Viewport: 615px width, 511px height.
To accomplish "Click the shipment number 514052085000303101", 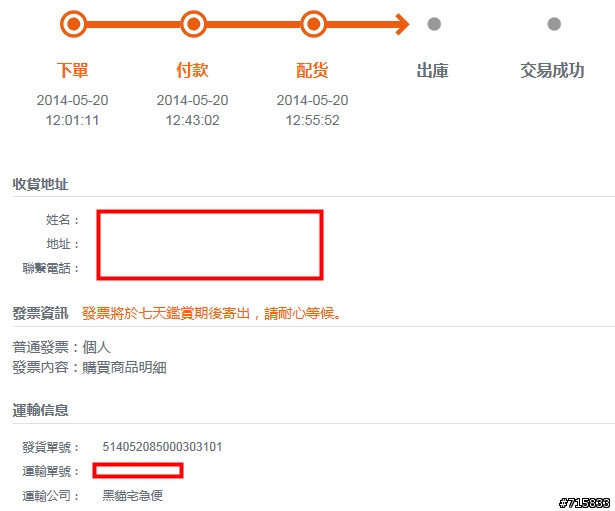I will pos(162,447).
